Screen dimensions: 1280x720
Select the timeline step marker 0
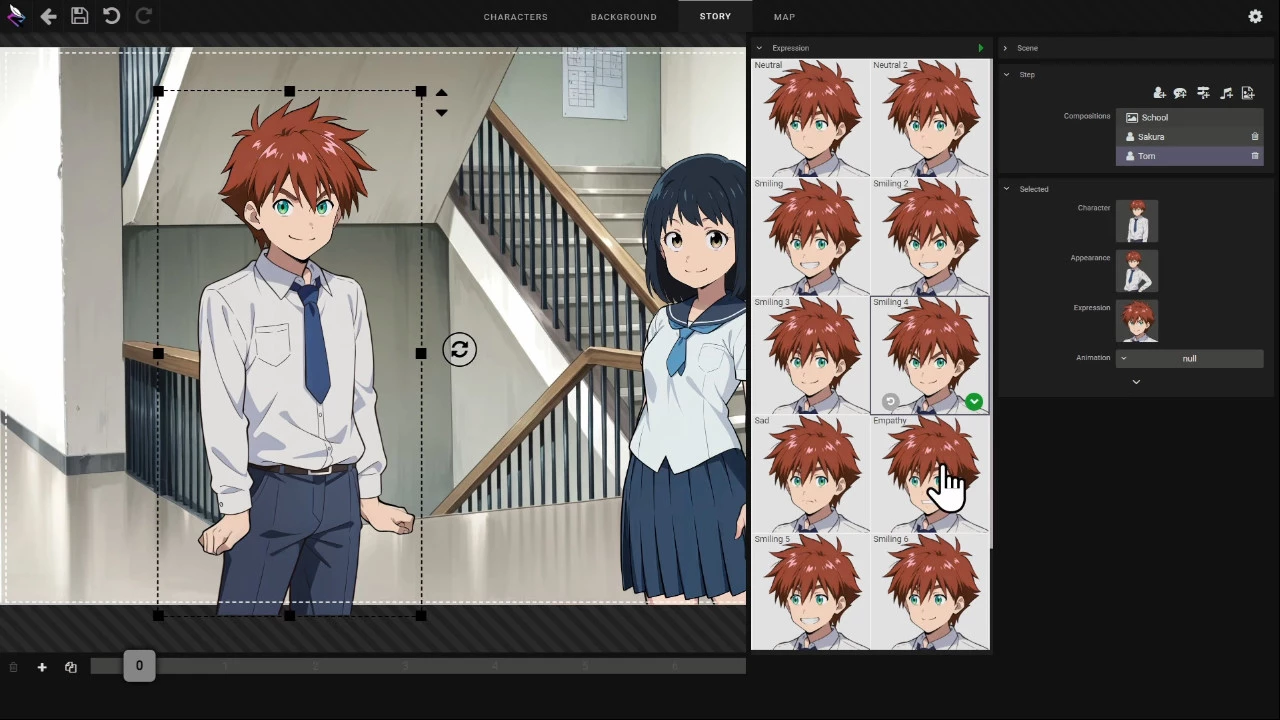pos(139,666)
